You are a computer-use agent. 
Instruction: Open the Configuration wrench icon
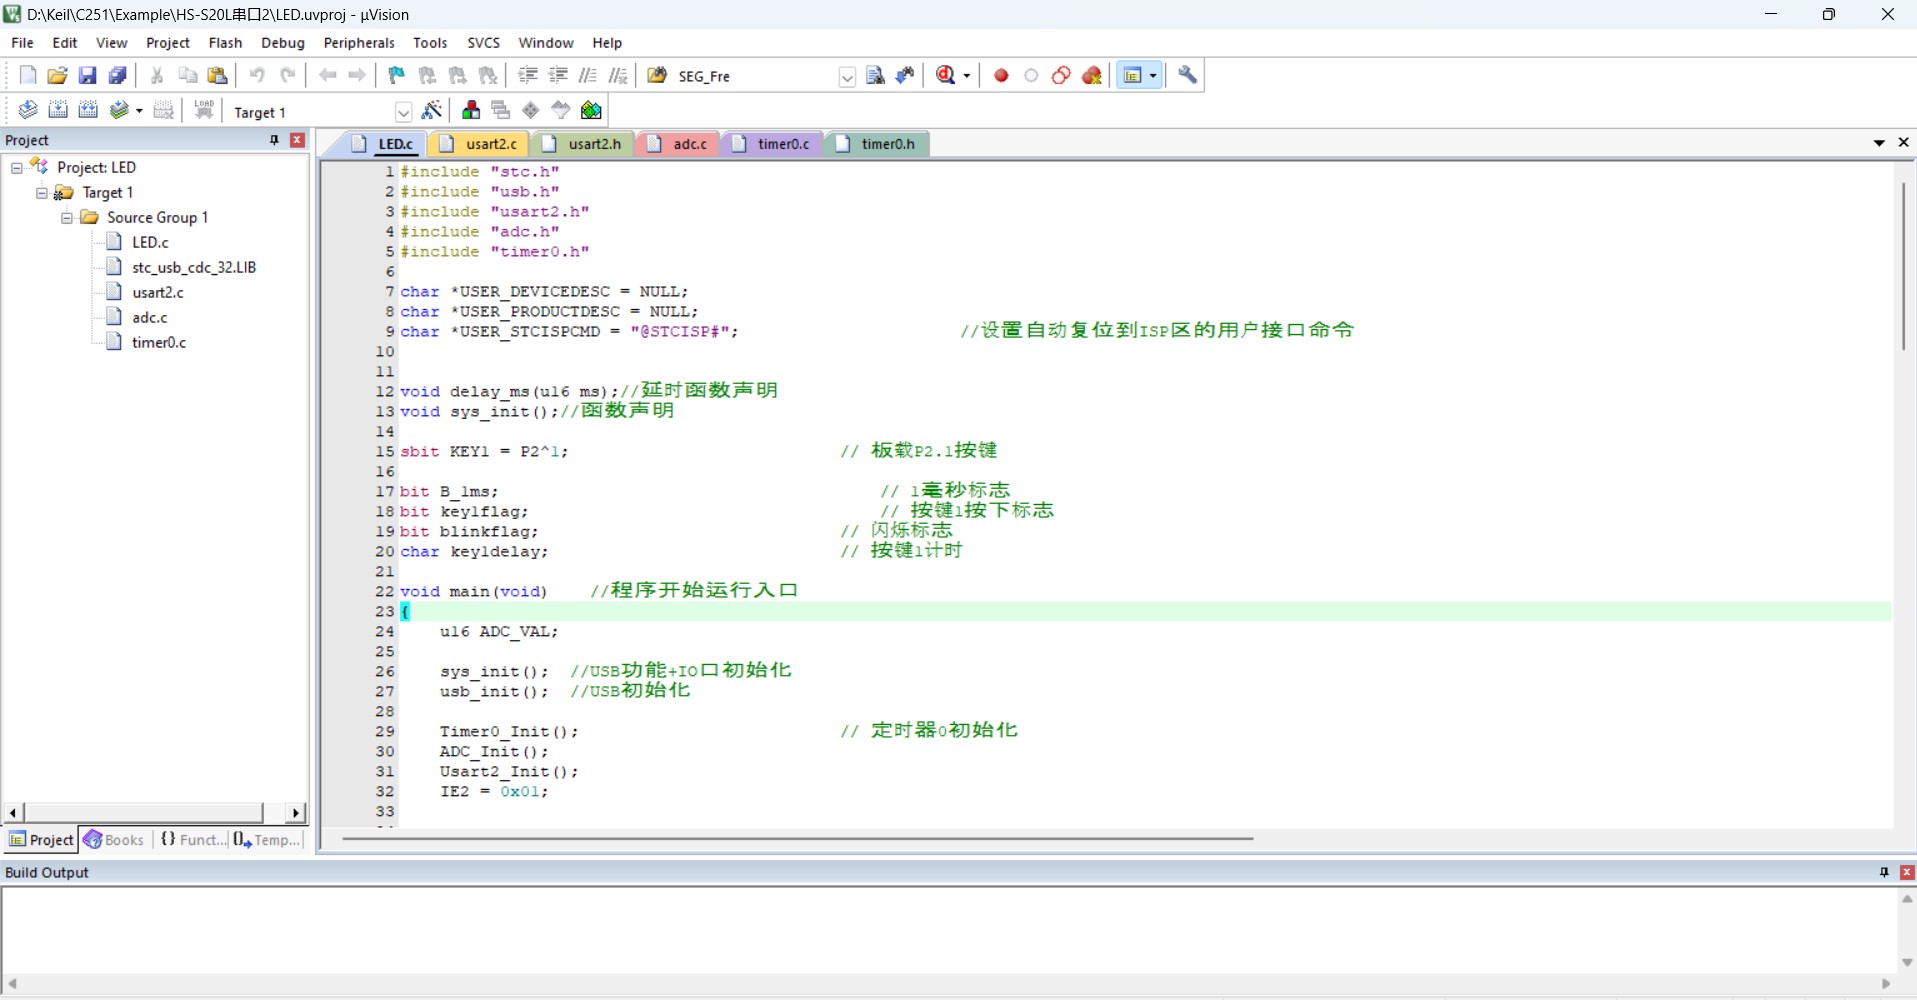tap(1187, 75)
